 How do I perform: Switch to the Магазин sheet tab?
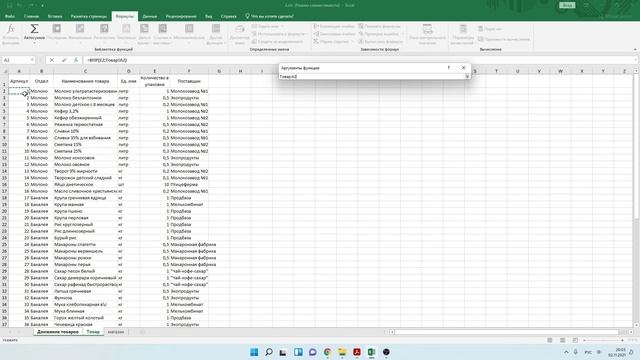click(x=116, y=332)
